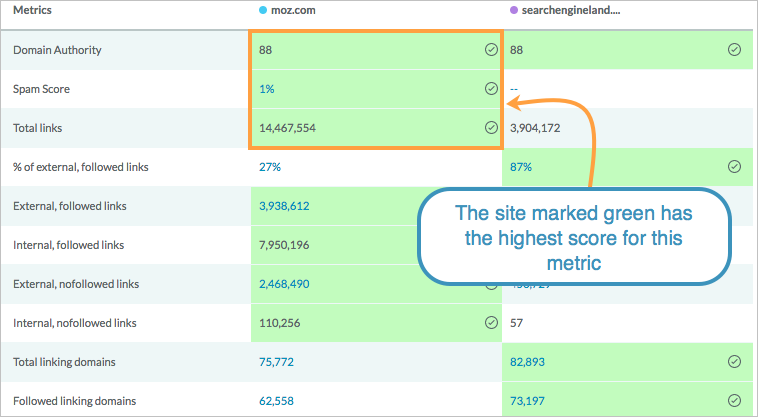Click checkmark in searchengineland Followed linking domains cell
The width and height of the screenshot is (758, 417).
(734, 401)
